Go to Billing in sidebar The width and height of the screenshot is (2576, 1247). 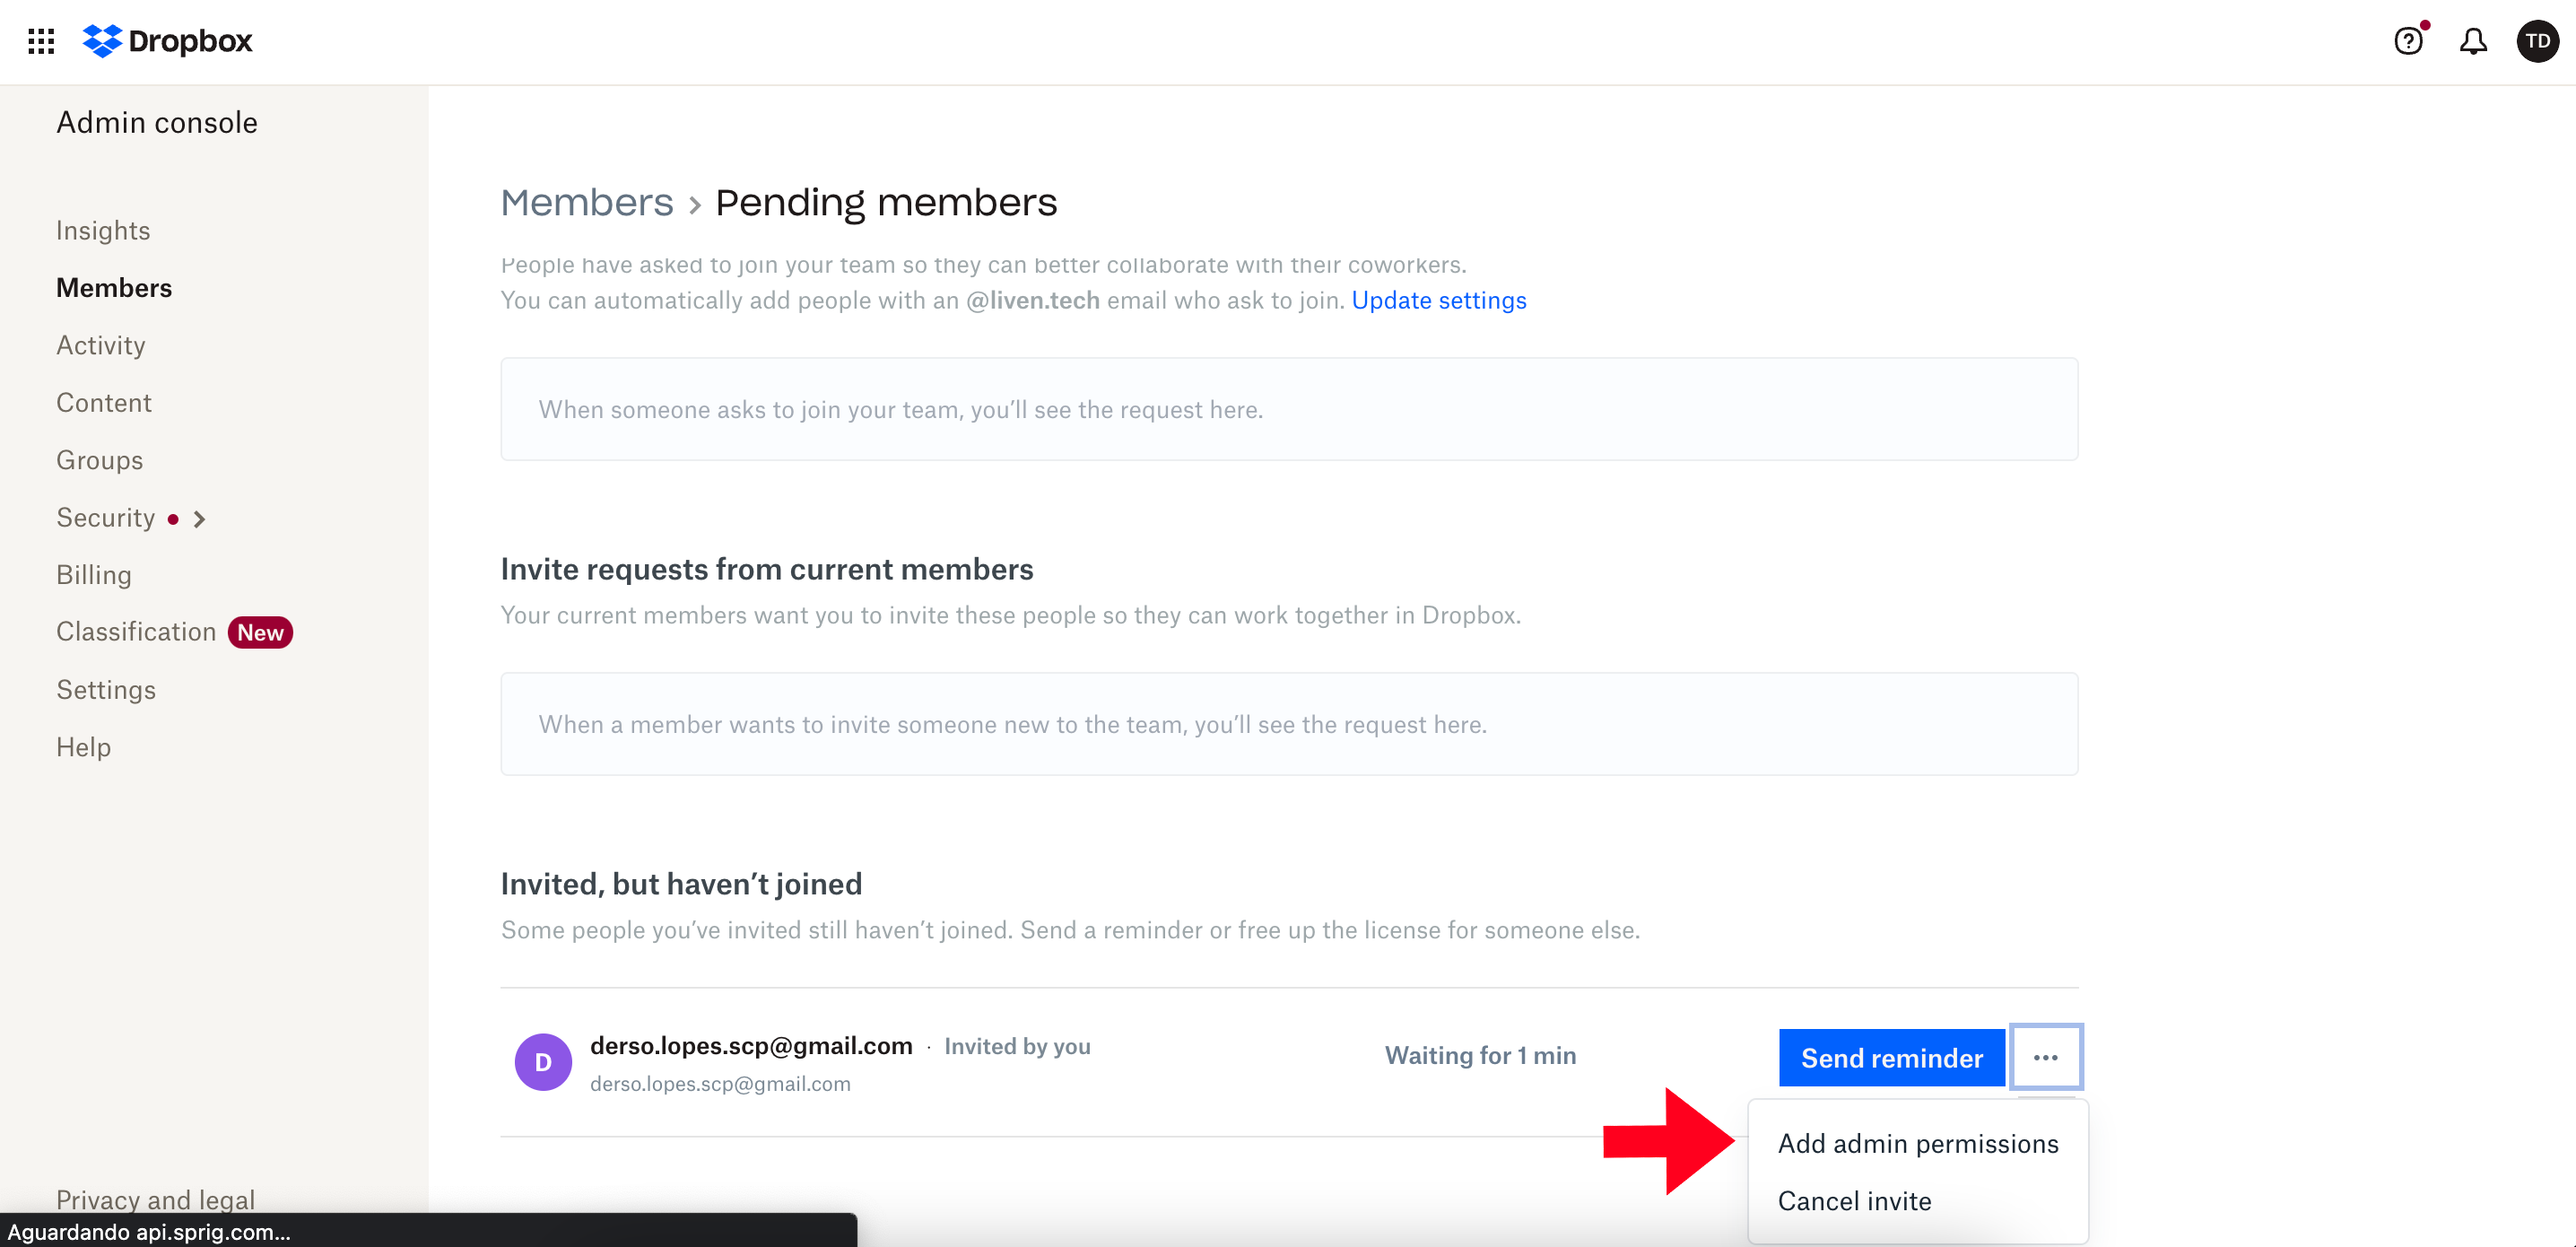(94, 575)
